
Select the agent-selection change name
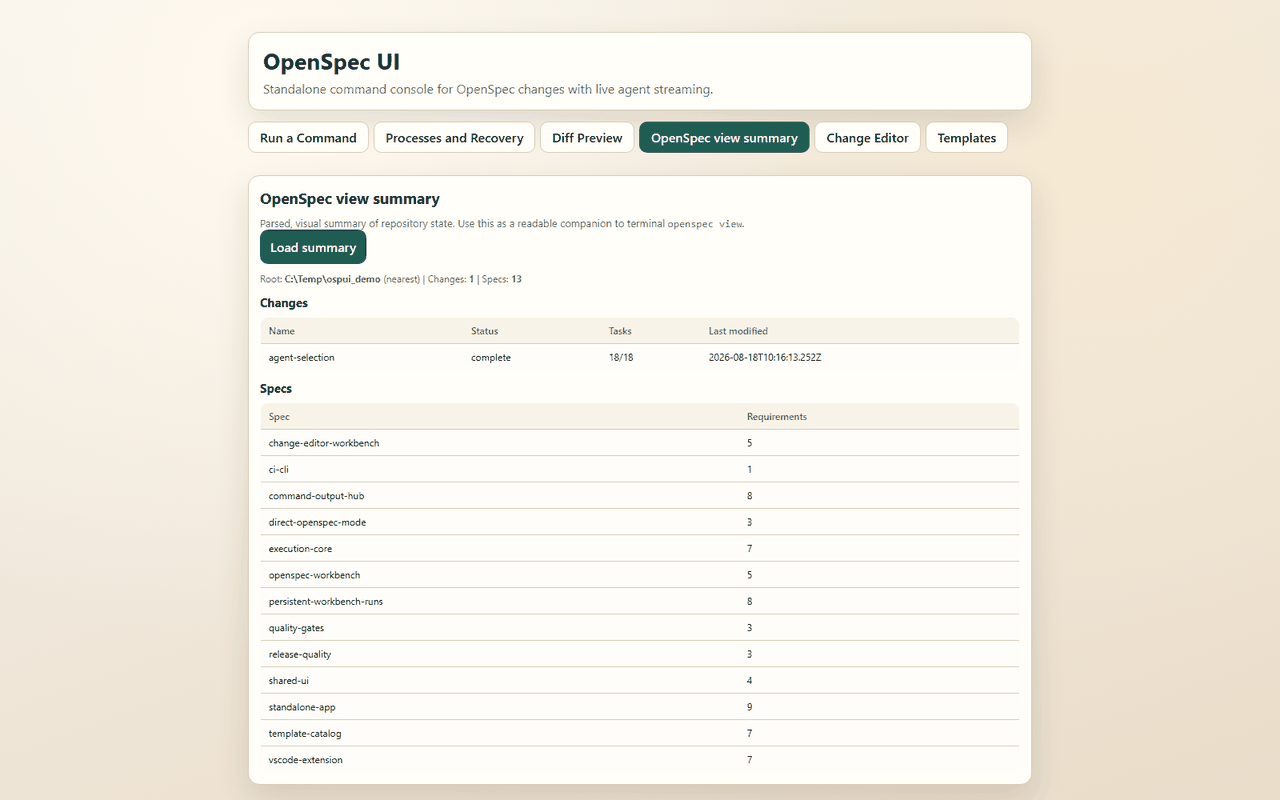coord(301,357)
